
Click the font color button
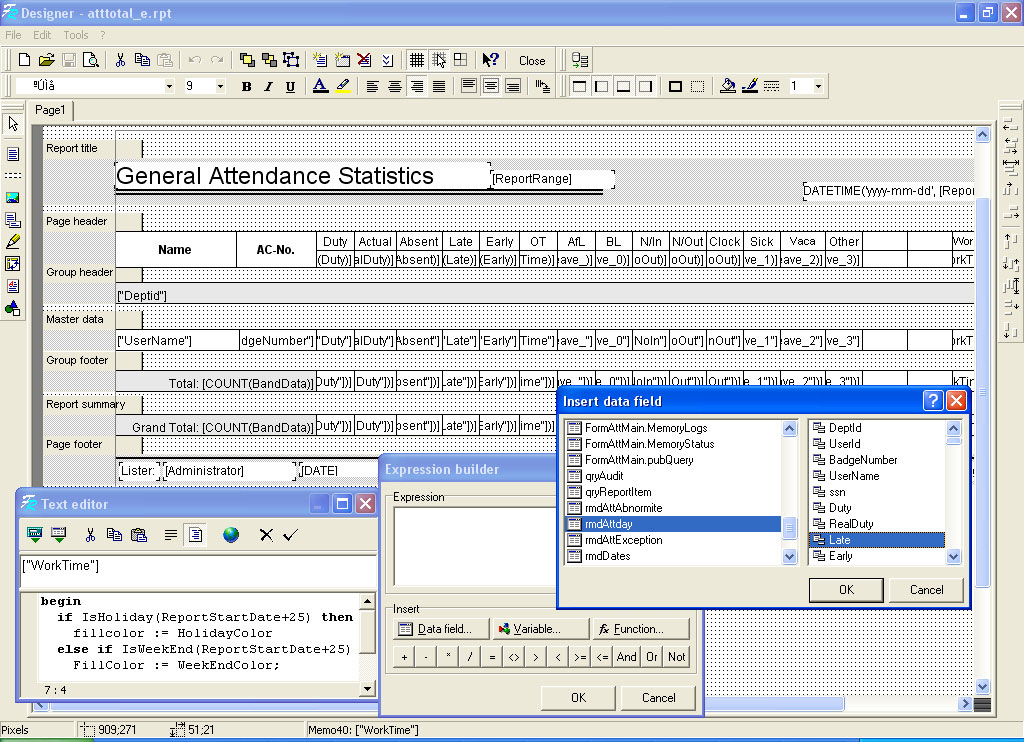[x=320, y=87]
